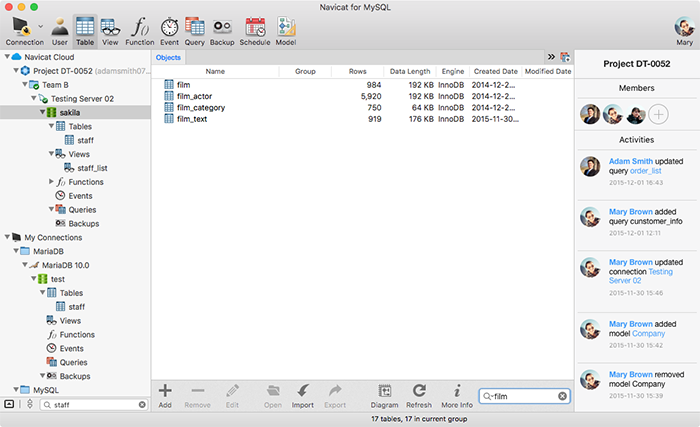Screen dimensions: 700x427
Task: Click third member avatar
Action: [636, 114]
